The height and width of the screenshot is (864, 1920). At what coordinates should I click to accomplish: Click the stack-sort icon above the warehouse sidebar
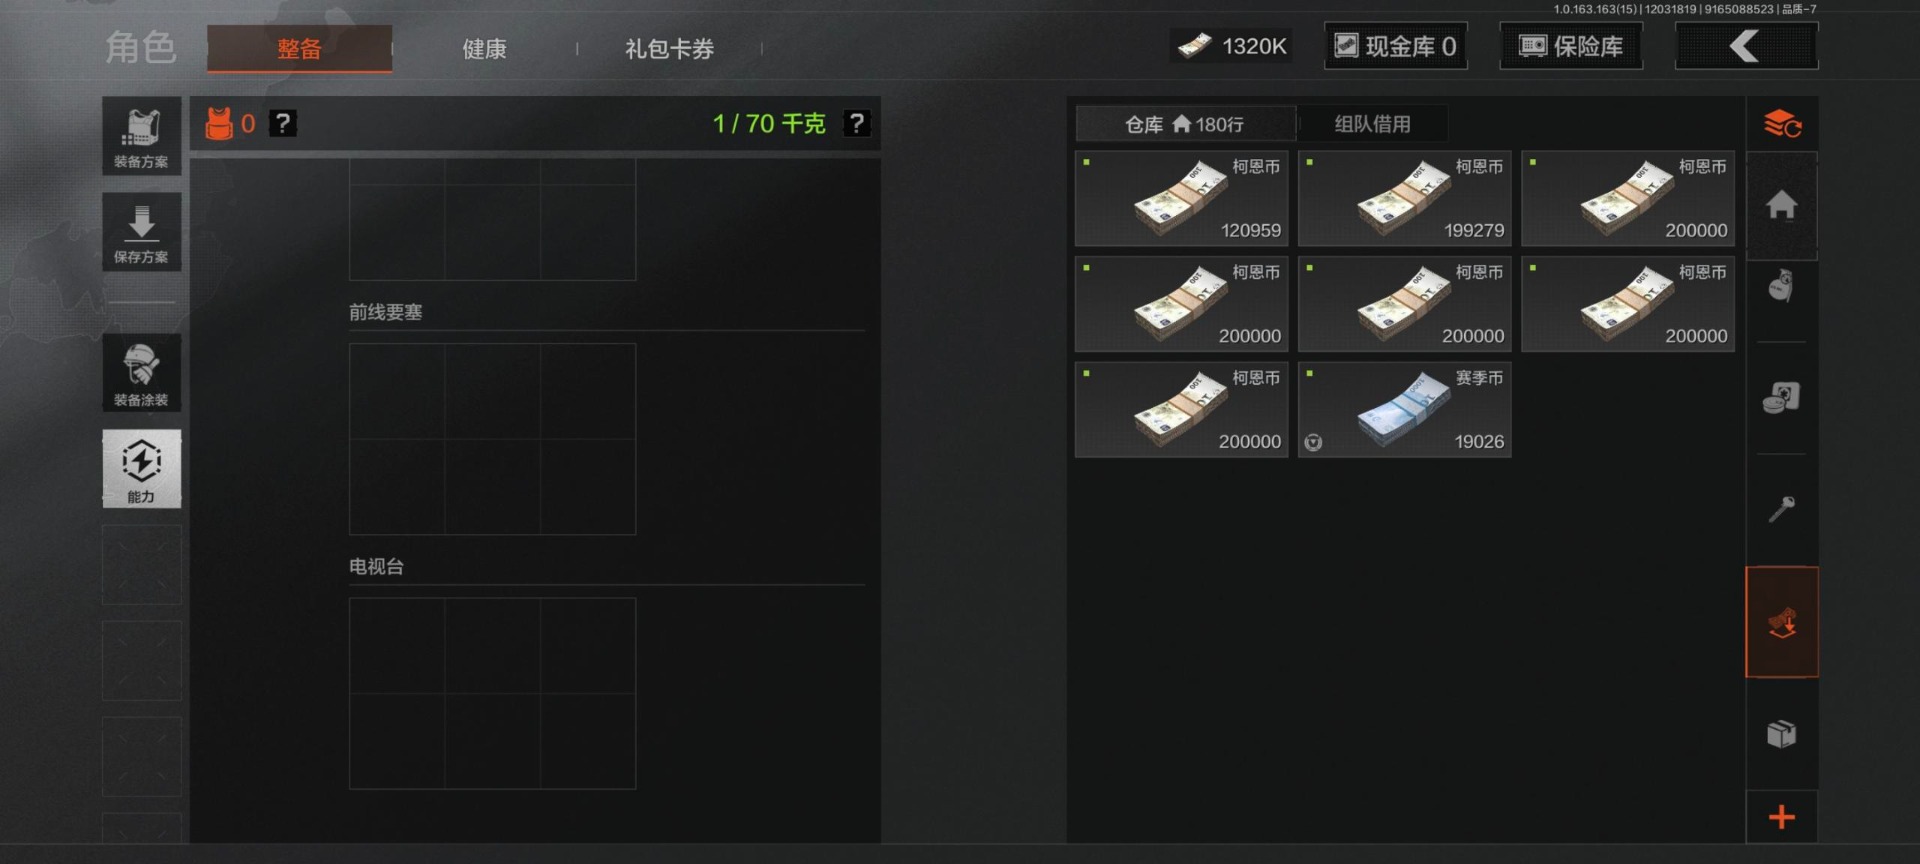tap(1781, 124)
